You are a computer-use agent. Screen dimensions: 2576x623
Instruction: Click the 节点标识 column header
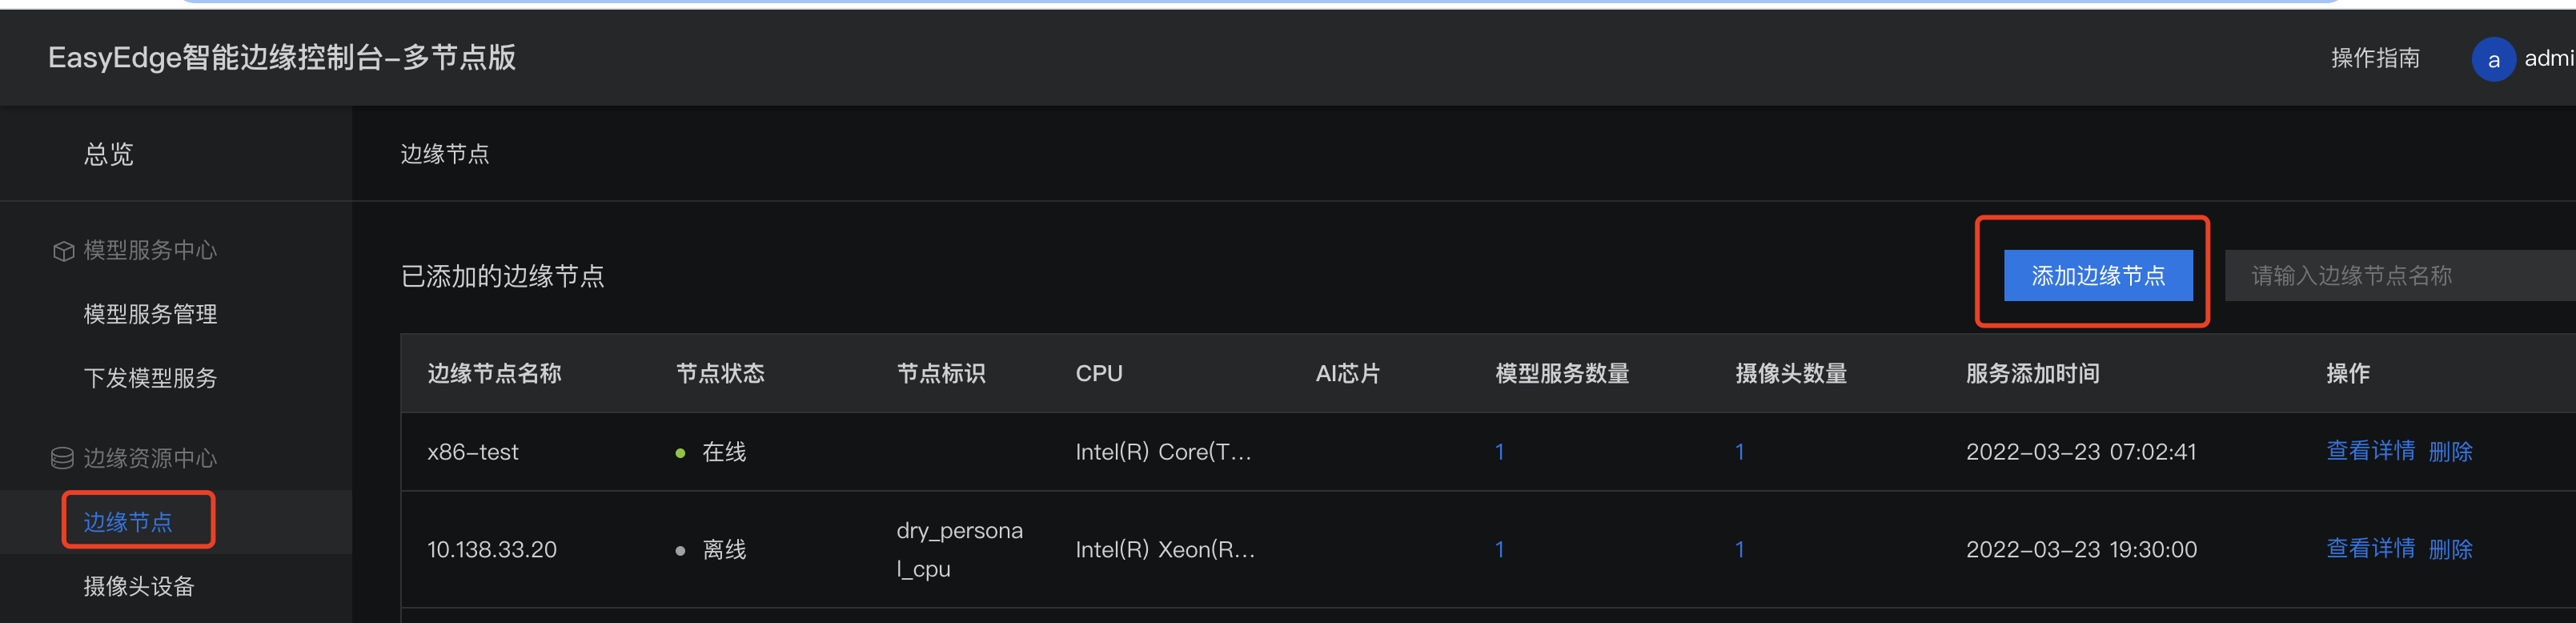pos(940,373)
